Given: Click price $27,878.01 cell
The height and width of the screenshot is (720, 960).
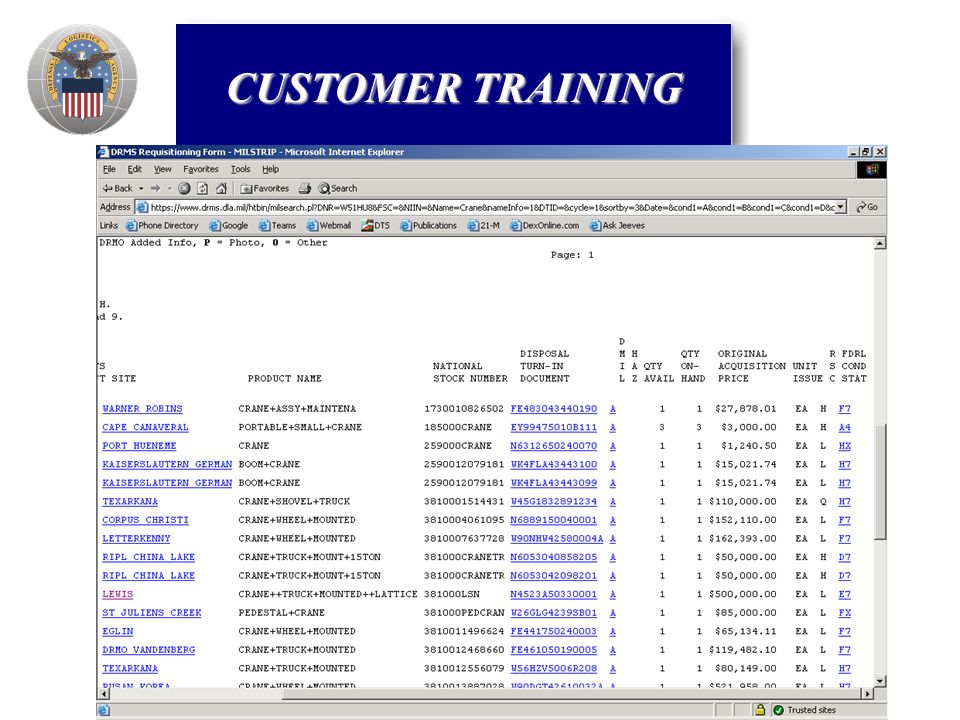Looking at the screenshot, I should 745,408.
